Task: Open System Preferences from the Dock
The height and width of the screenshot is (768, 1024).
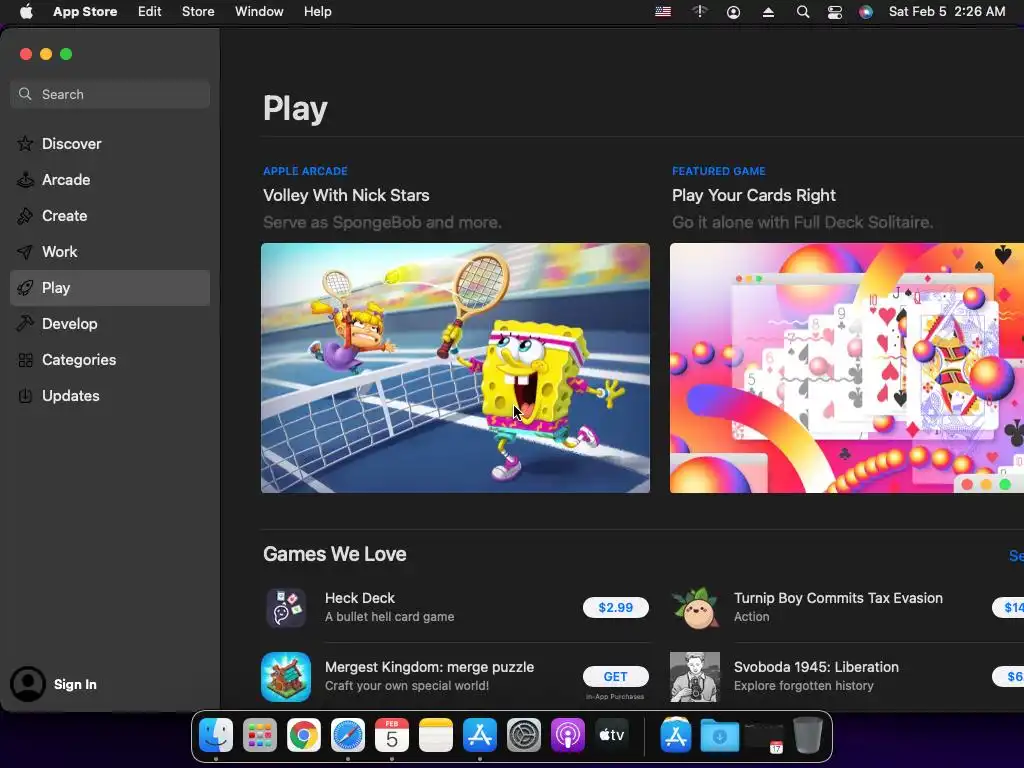Action: [x=524, y=736]
